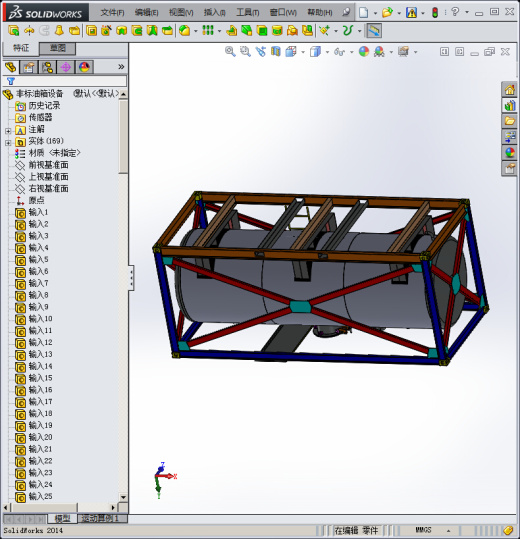This screenshot has width=520, height=539.
Task: Open the 编辑(E) menu
Action: click(146, 13)
